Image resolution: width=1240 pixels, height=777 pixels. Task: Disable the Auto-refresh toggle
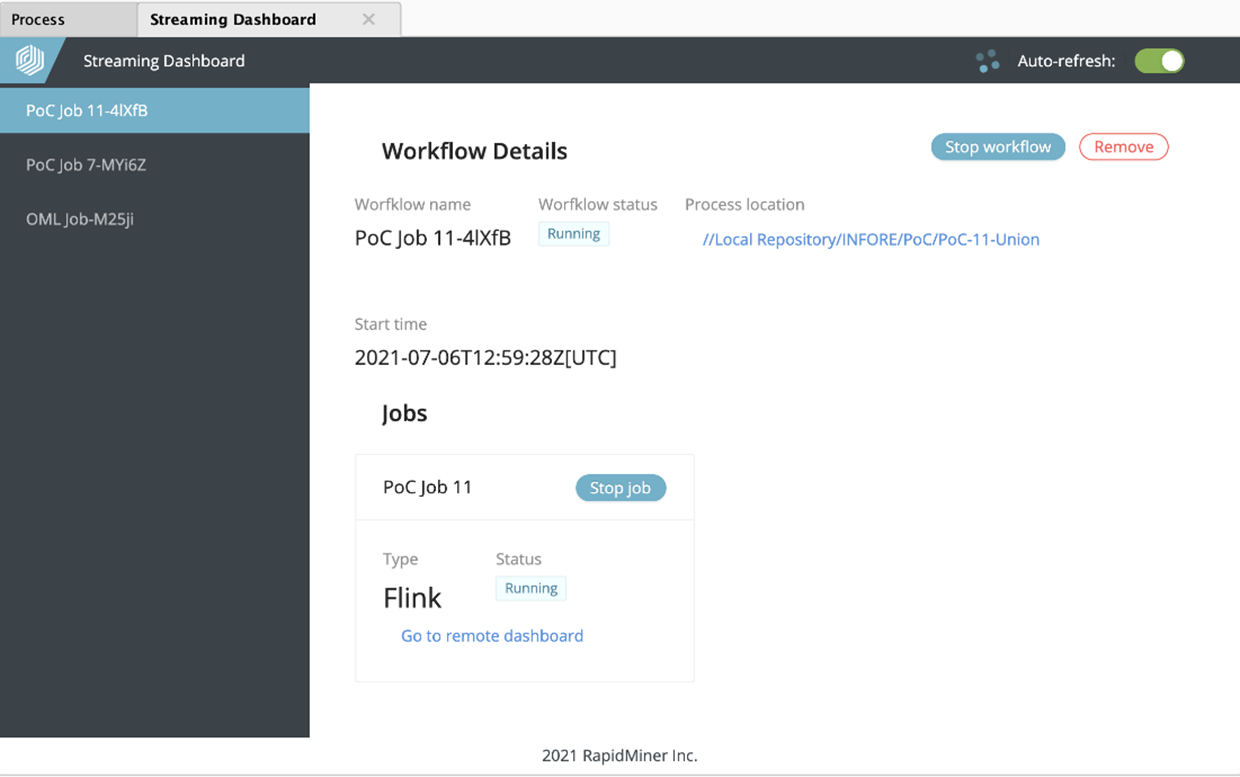tap(1159, 61)
